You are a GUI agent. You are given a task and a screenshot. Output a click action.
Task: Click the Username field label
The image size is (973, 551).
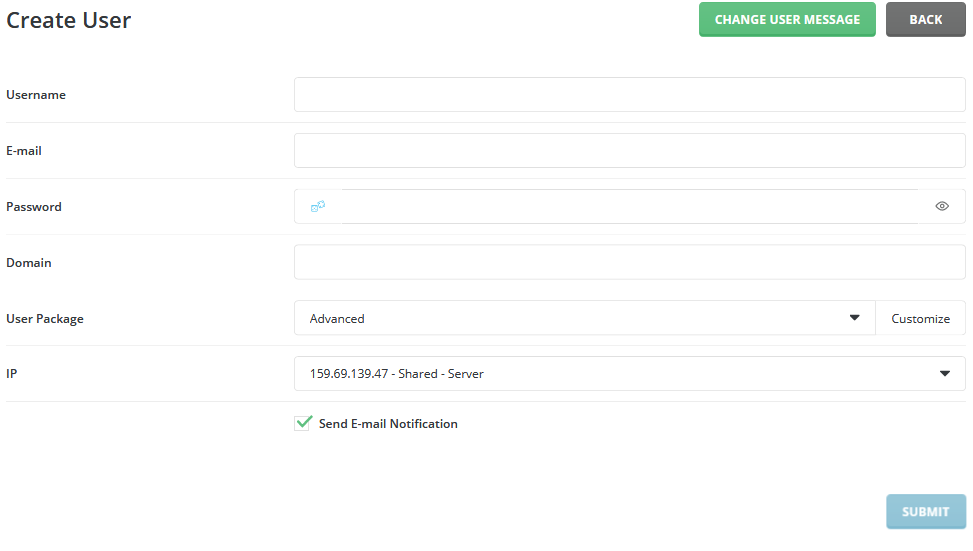pyautogui.click(x=36, y=95)
